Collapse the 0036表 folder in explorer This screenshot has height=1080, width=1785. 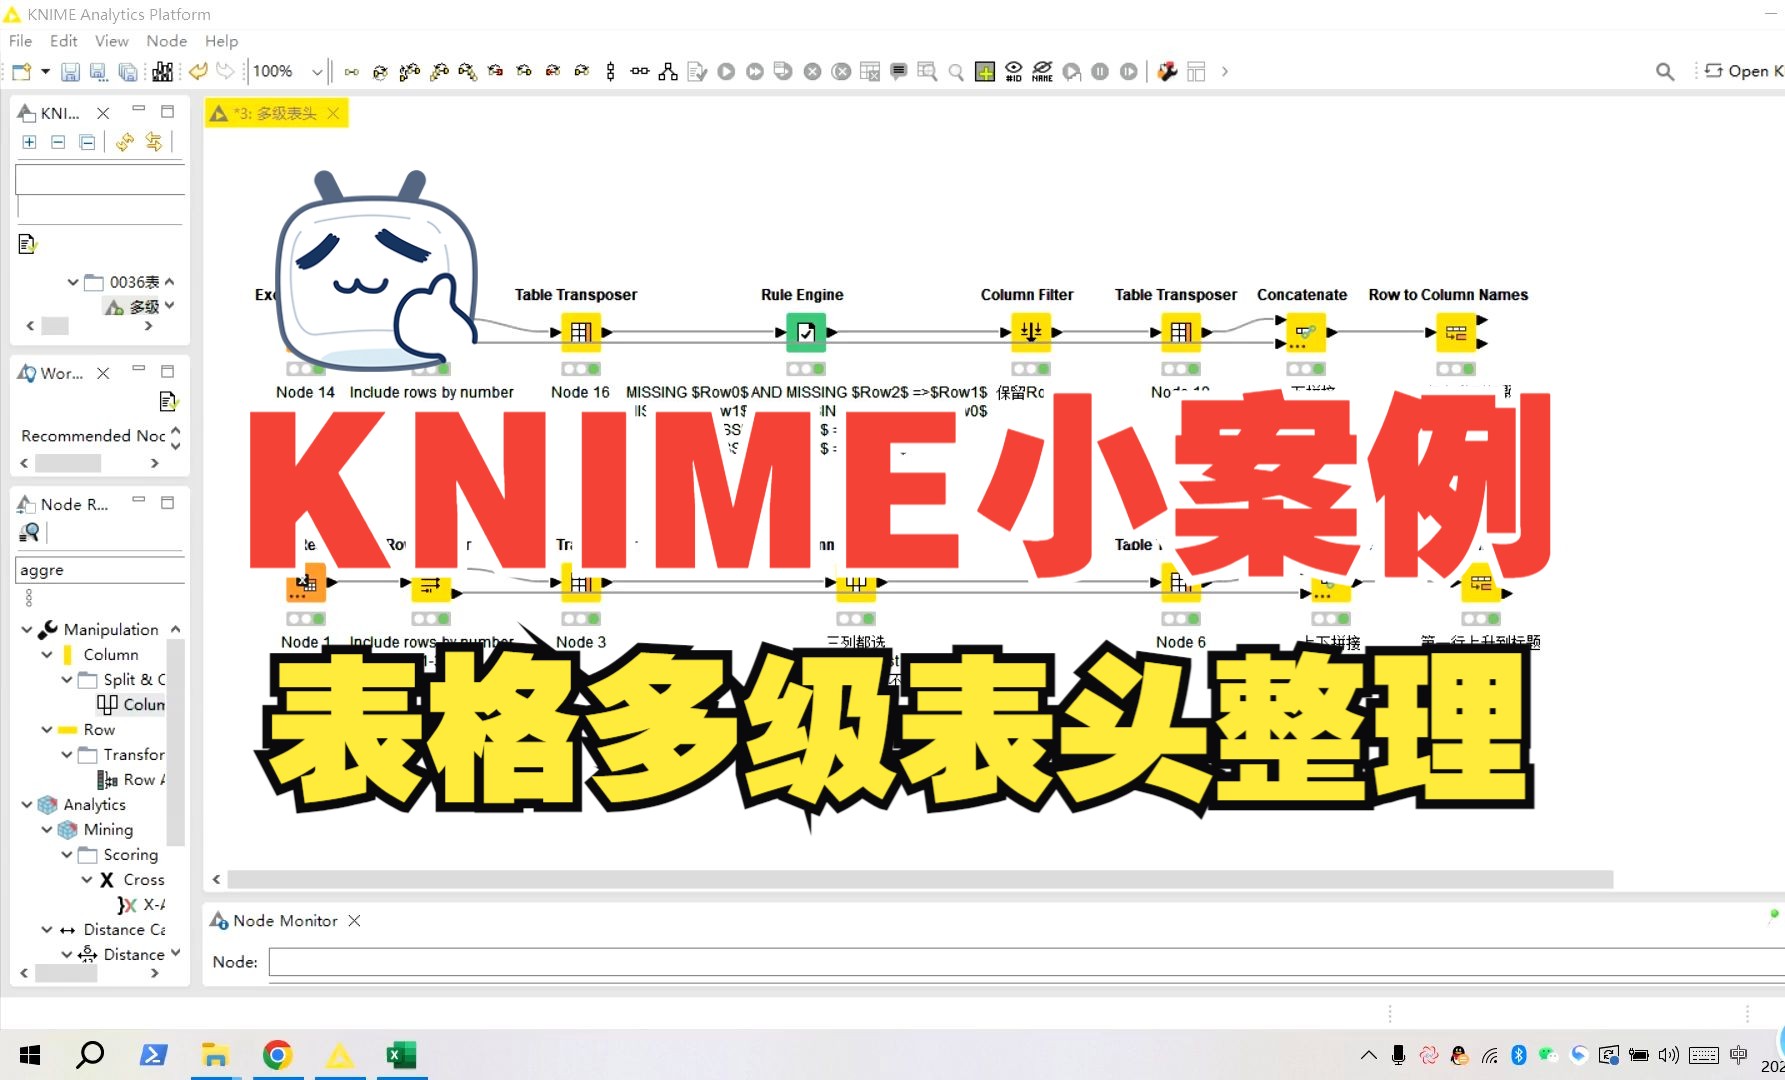73,282
